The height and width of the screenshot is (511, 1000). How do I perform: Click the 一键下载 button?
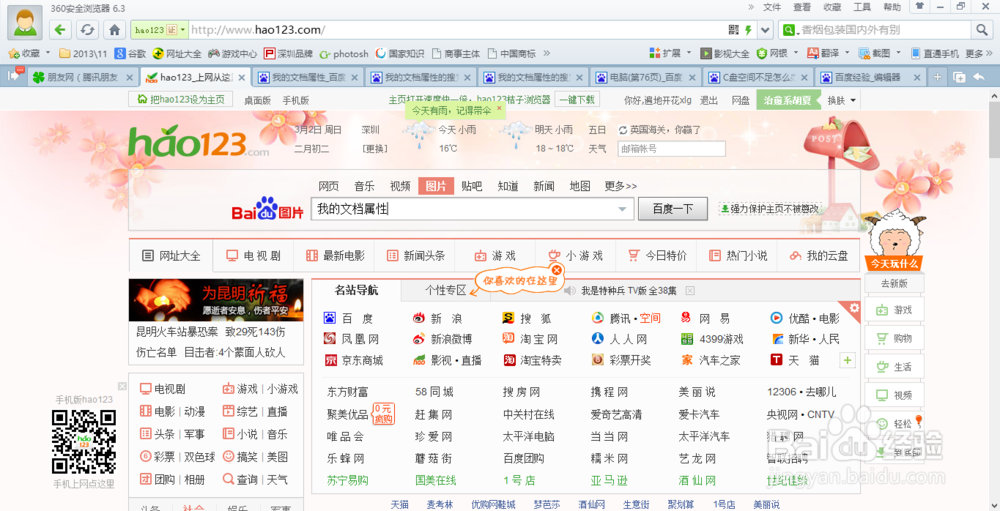(577, 100)
